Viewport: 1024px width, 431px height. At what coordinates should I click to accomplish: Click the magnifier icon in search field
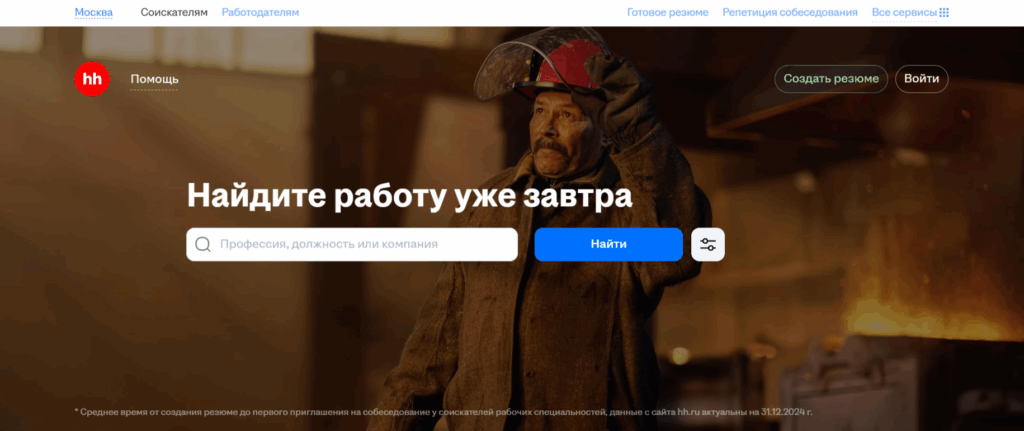coord(203,244)
